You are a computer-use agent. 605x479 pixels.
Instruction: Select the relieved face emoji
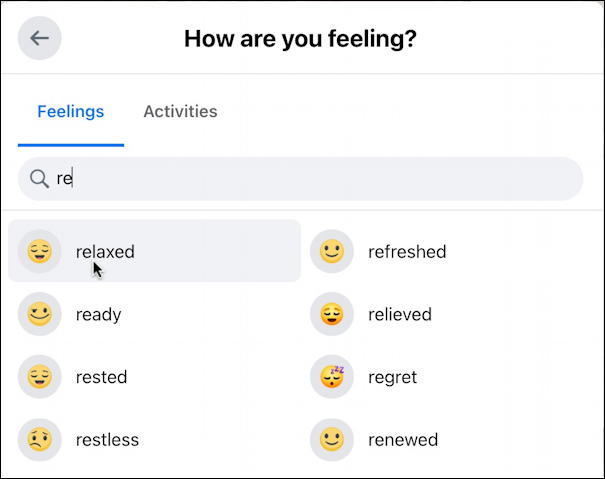pyautogui.click(x=332, y=314)
